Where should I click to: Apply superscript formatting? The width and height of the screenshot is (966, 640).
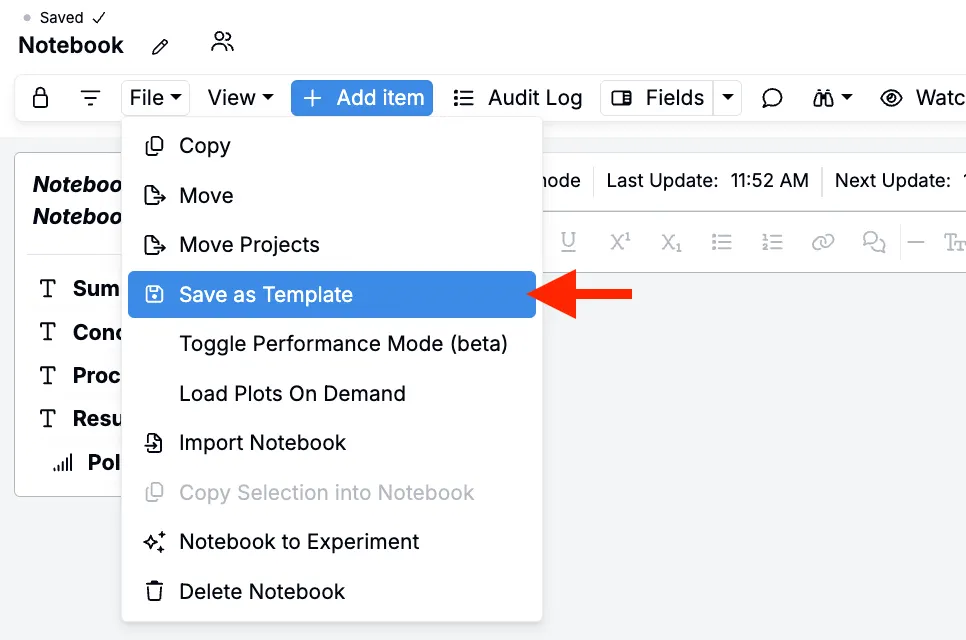(x=620, y=242)
